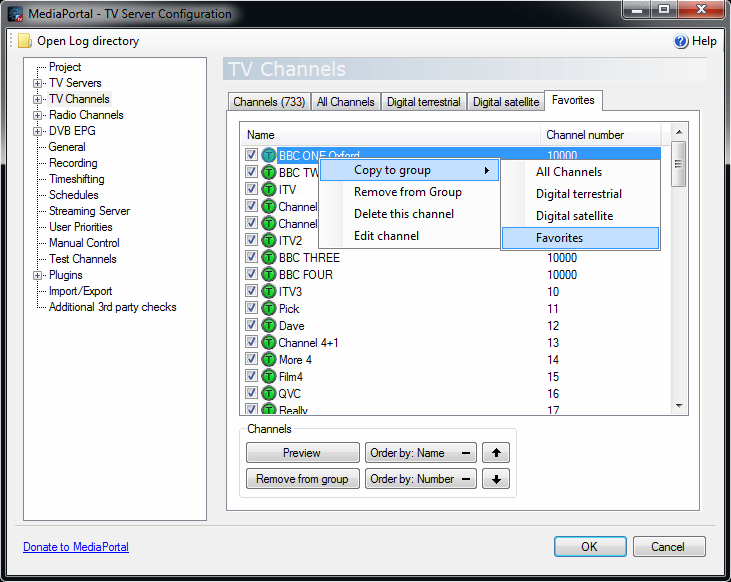Select Recording in the settings tree
Screen dimensions: 731x582
(73, 163)
